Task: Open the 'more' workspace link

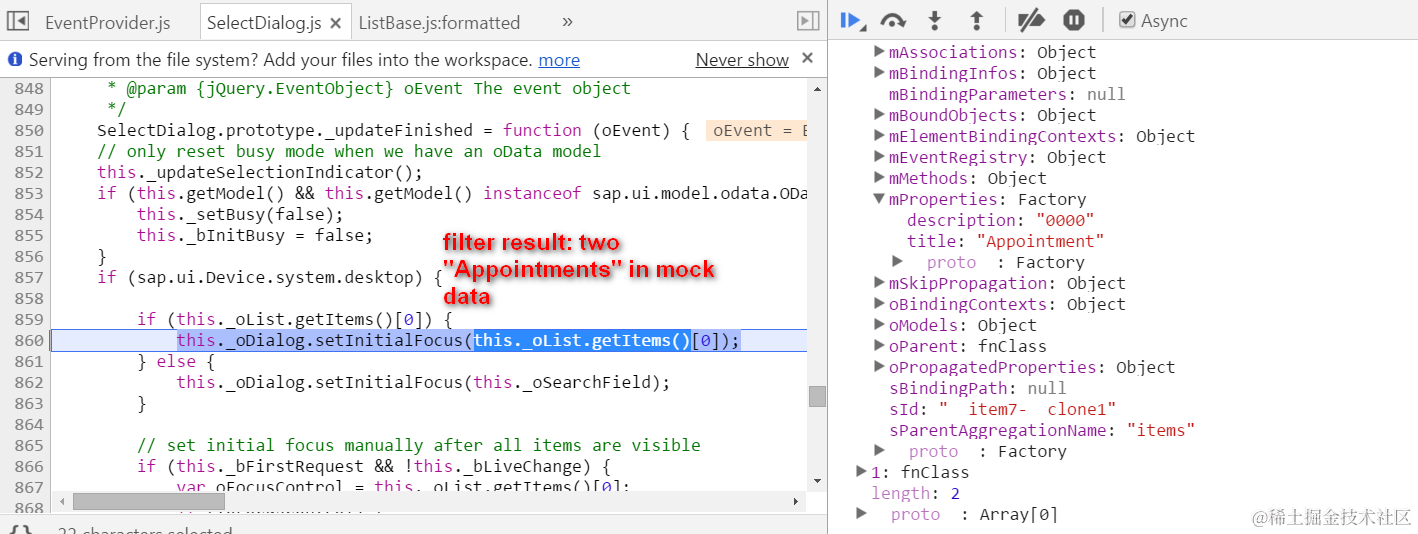Action: click(x=559, y=60)
